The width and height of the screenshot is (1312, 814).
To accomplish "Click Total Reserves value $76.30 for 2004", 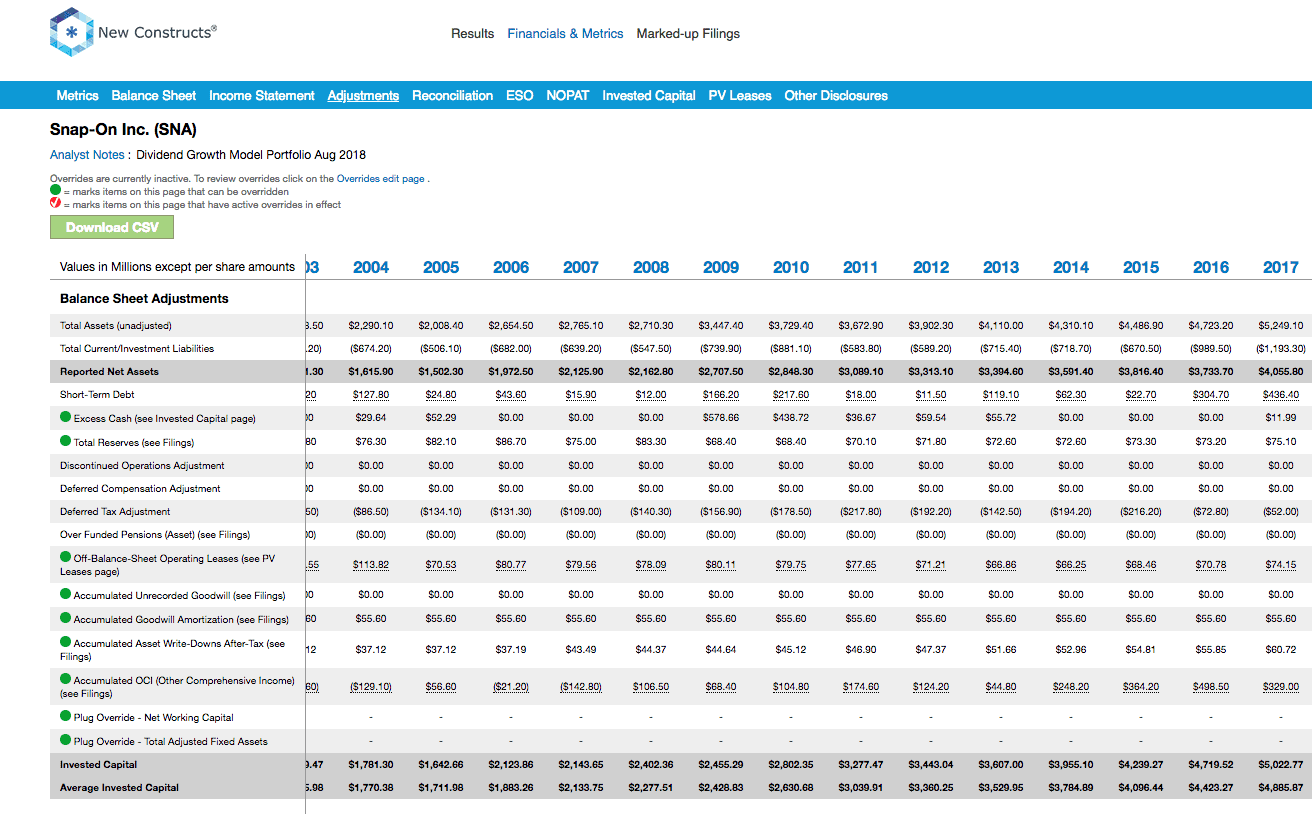I will [x=371, y=442].
